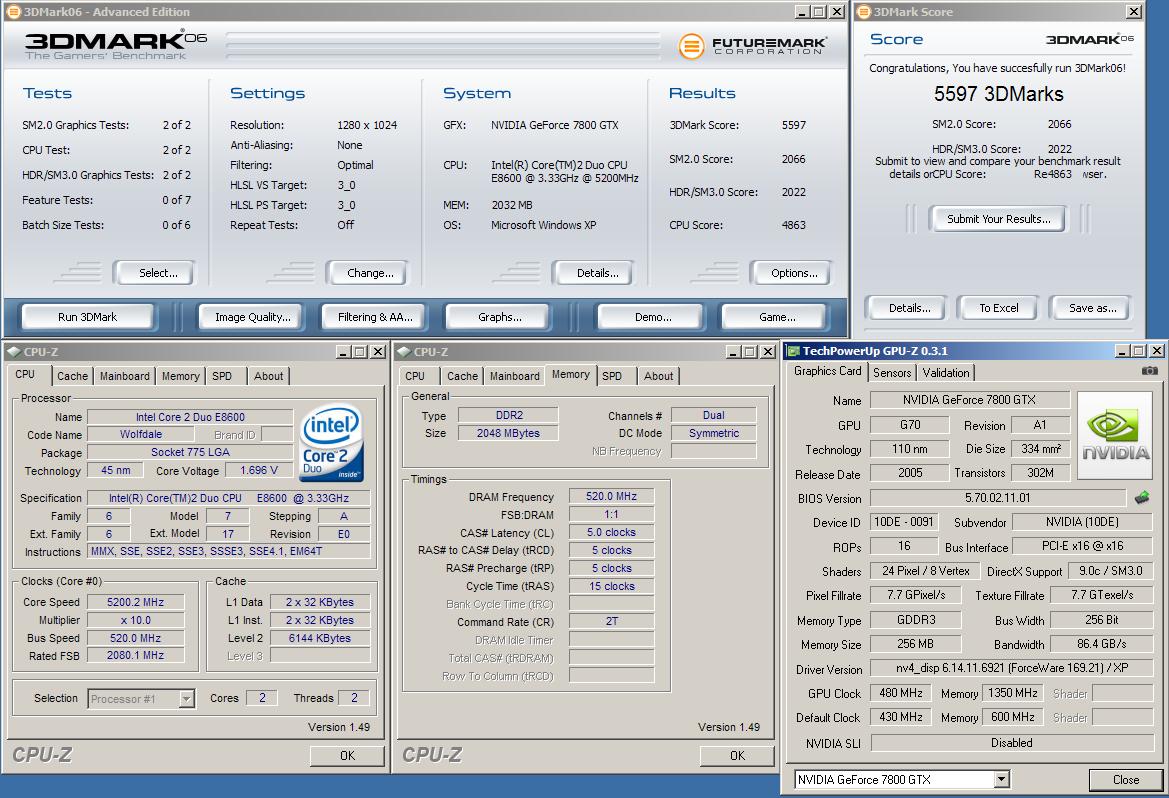Click the NVIDIA logo in GPU-Z

[1115, 435]
